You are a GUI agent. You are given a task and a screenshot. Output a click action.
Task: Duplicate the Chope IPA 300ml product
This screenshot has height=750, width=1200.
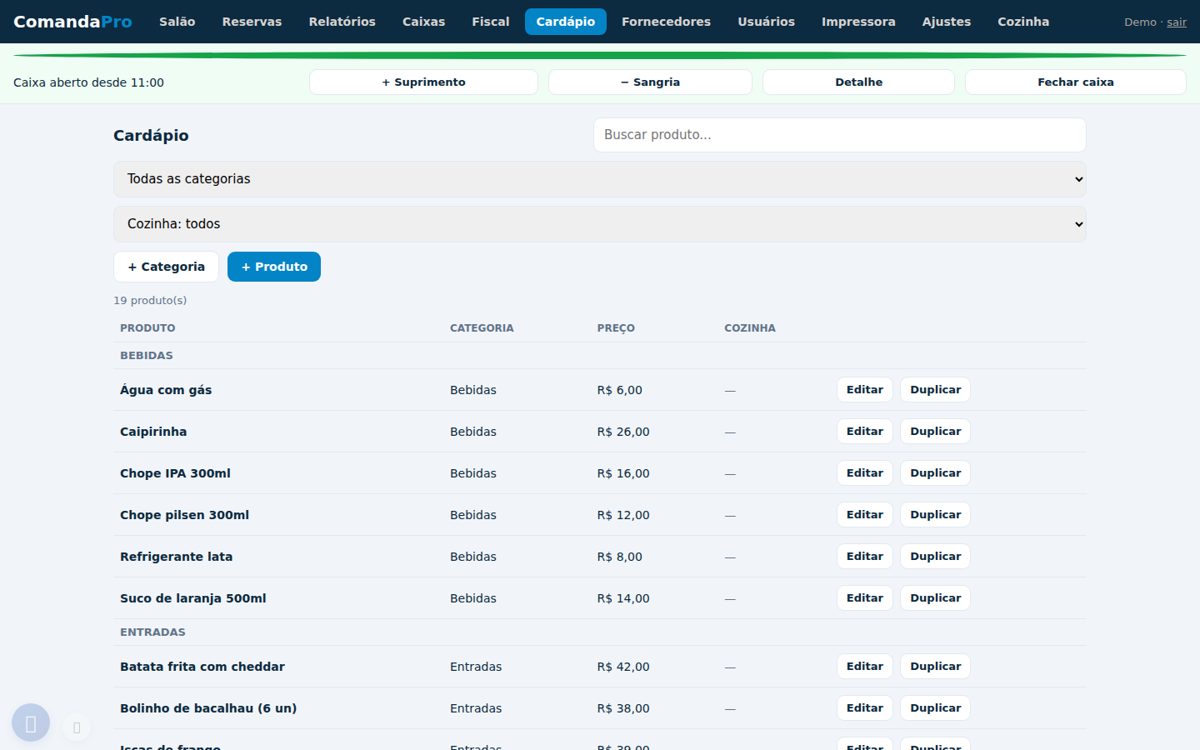coord(935,473)
